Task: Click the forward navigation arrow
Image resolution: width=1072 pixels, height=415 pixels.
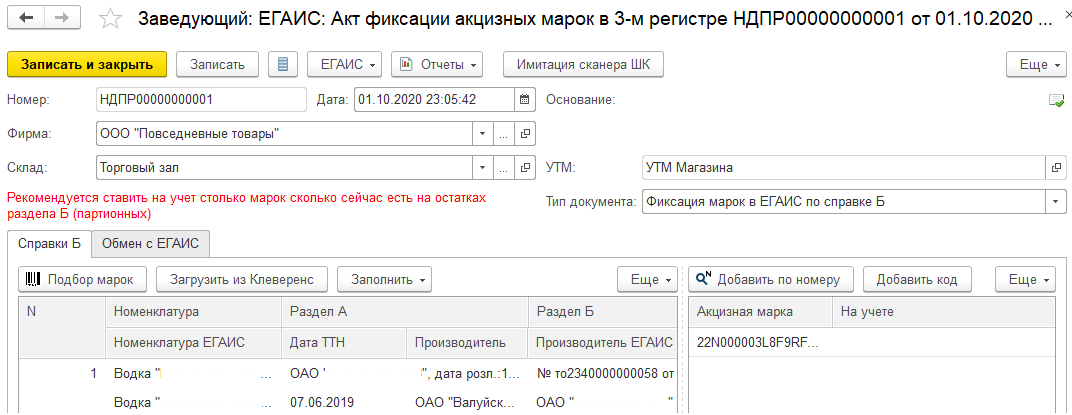Action: point(62,19)
